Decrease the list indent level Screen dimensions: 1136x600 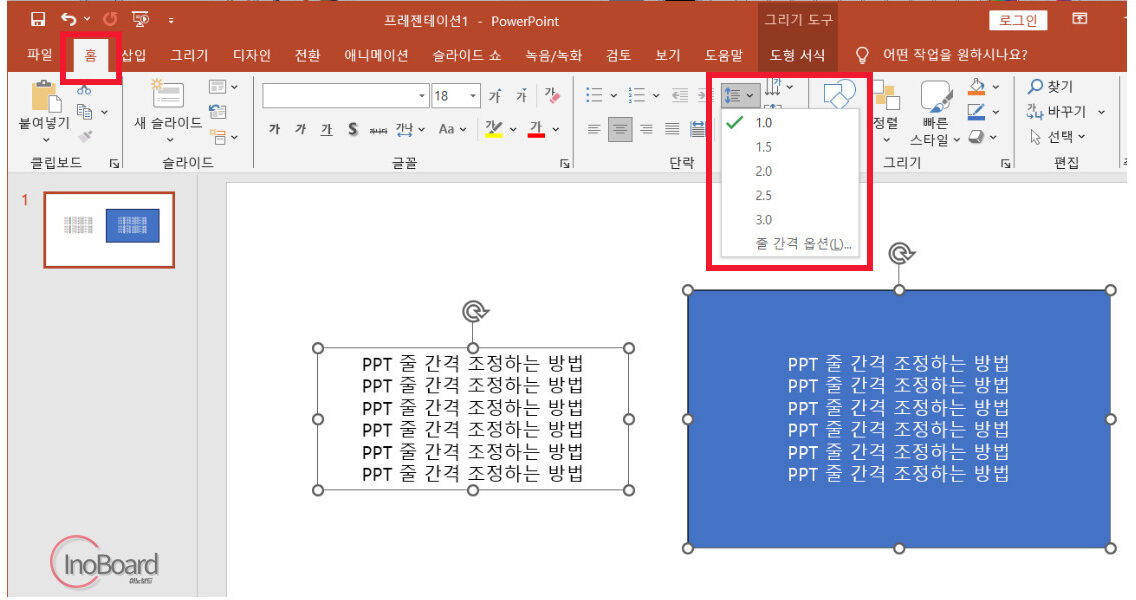680,95
